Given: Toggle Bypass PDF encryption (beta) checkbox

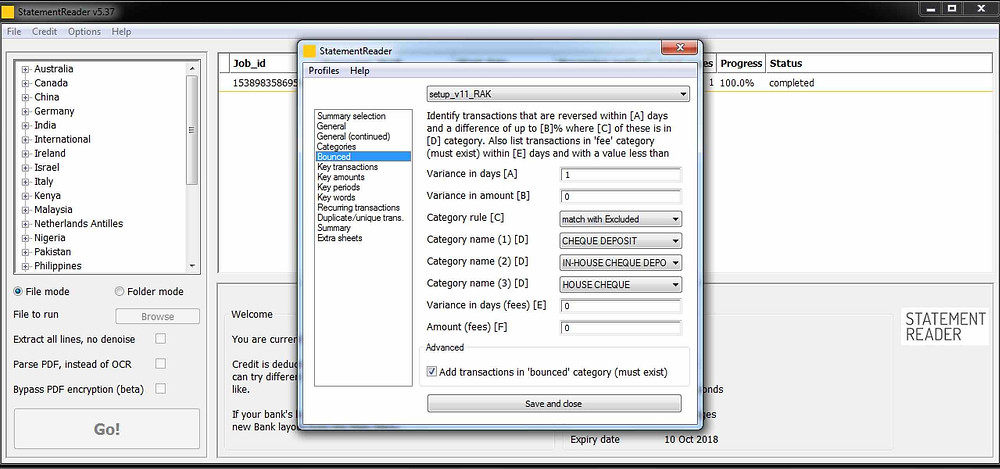Looking at the screenshot, I should coord(161,389).
